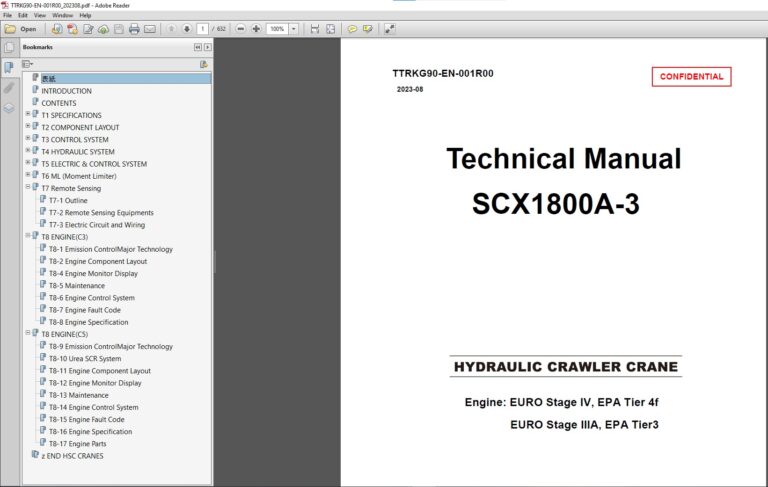Click the fit width scrolling icon
Image resolution: width=768 pixels, height=487 pixels.
tap(315, 29)
